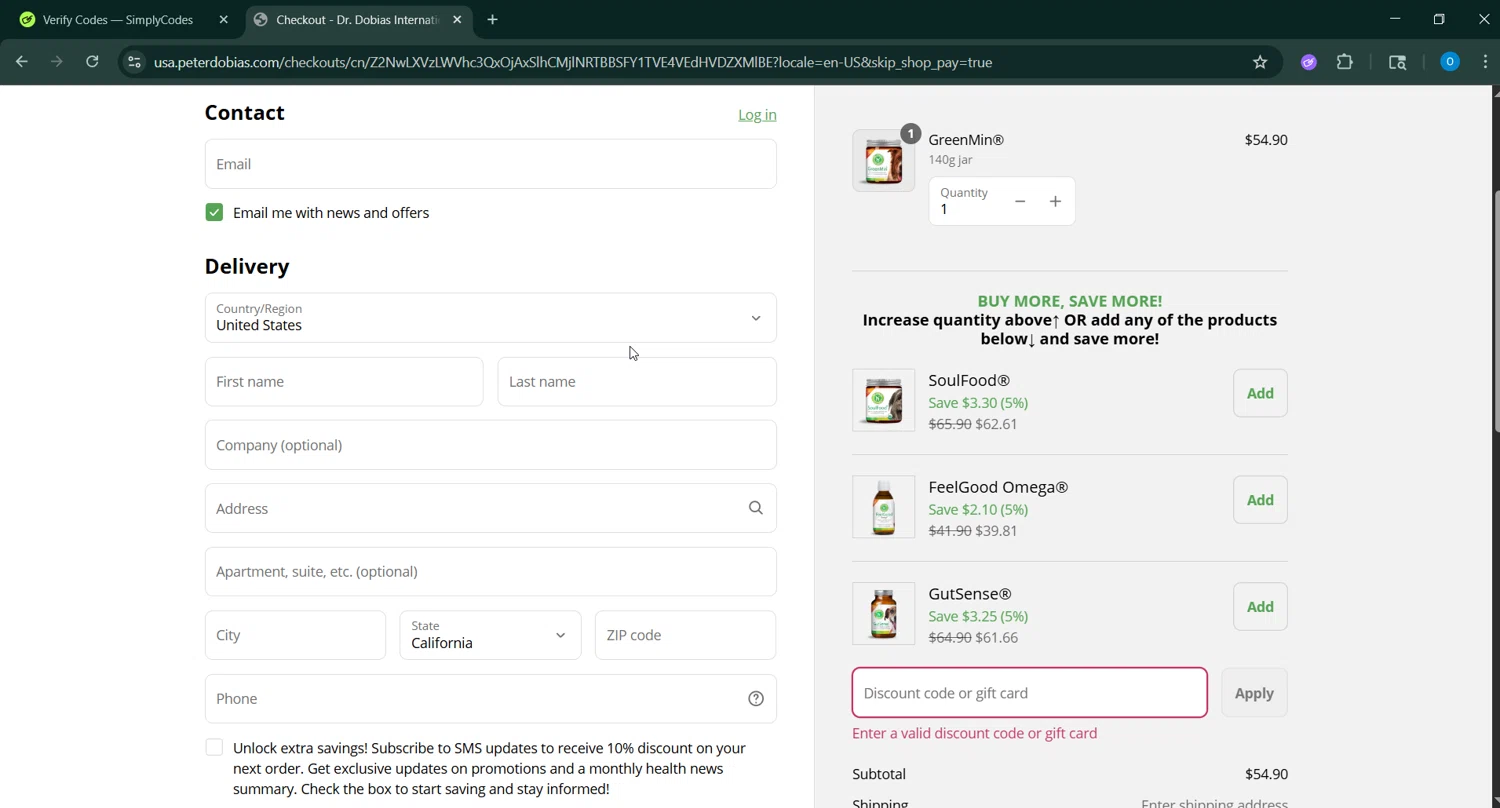Click the SoulFood product image

point(883,400)
